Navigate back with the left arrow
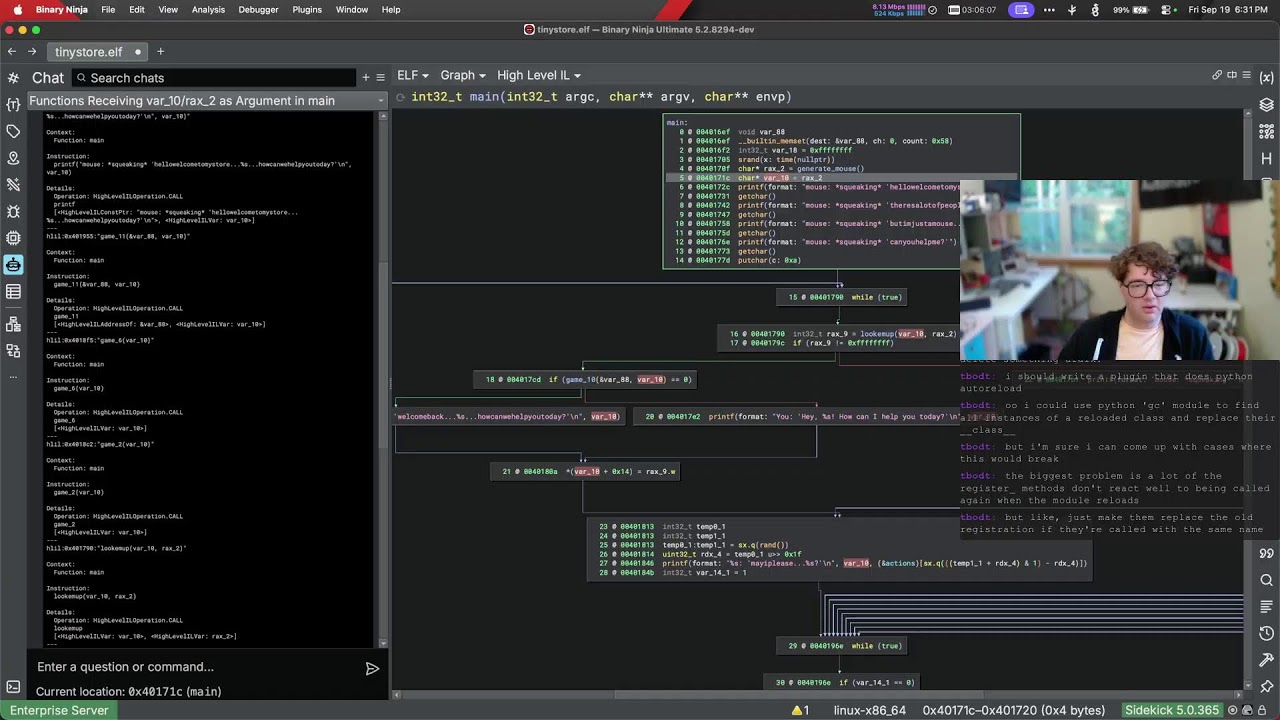The height and width of the screenshot is (720, 1280). pyautogui.click(x=11, y=51)
